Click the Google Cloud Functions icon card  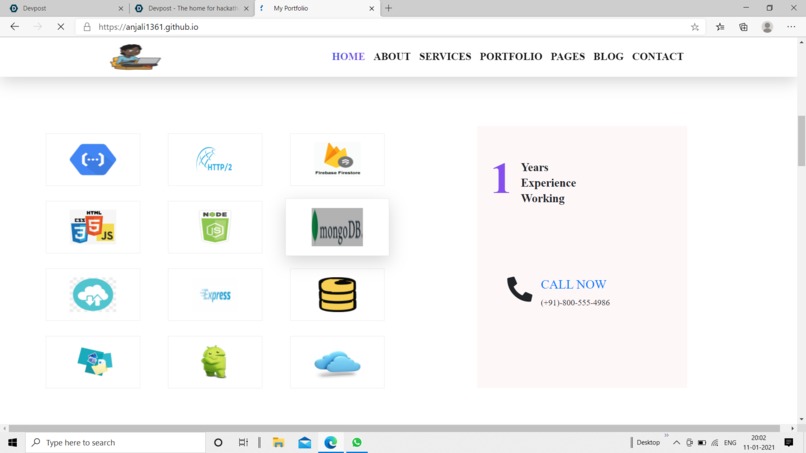(93, 159)
